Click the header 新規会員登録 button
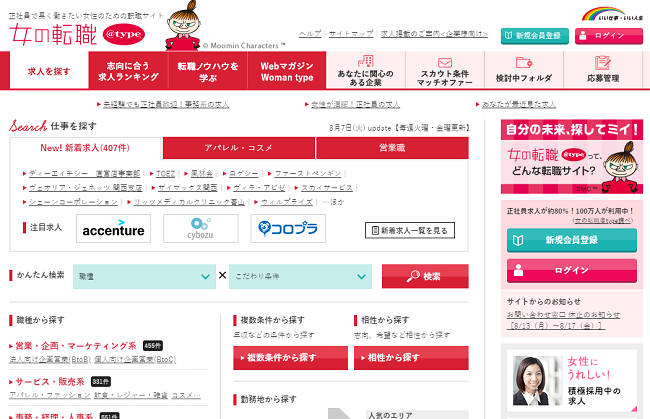Viewport: 650px width, 419px height. [534, 36]
